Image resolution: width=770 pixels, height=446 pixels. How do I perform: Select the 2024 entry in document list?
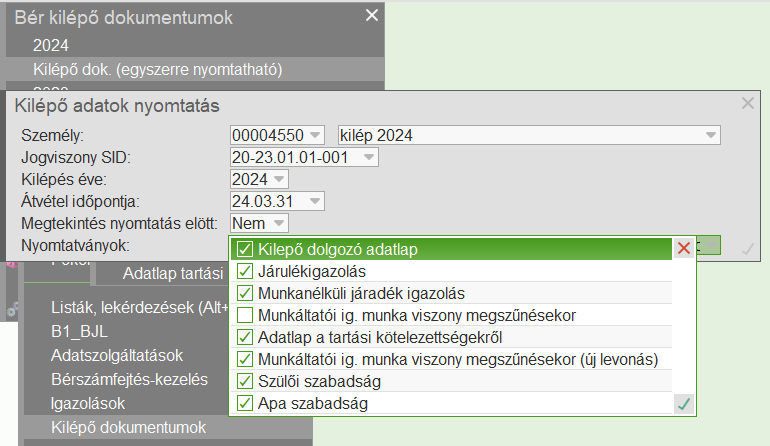tap(51, 45)
